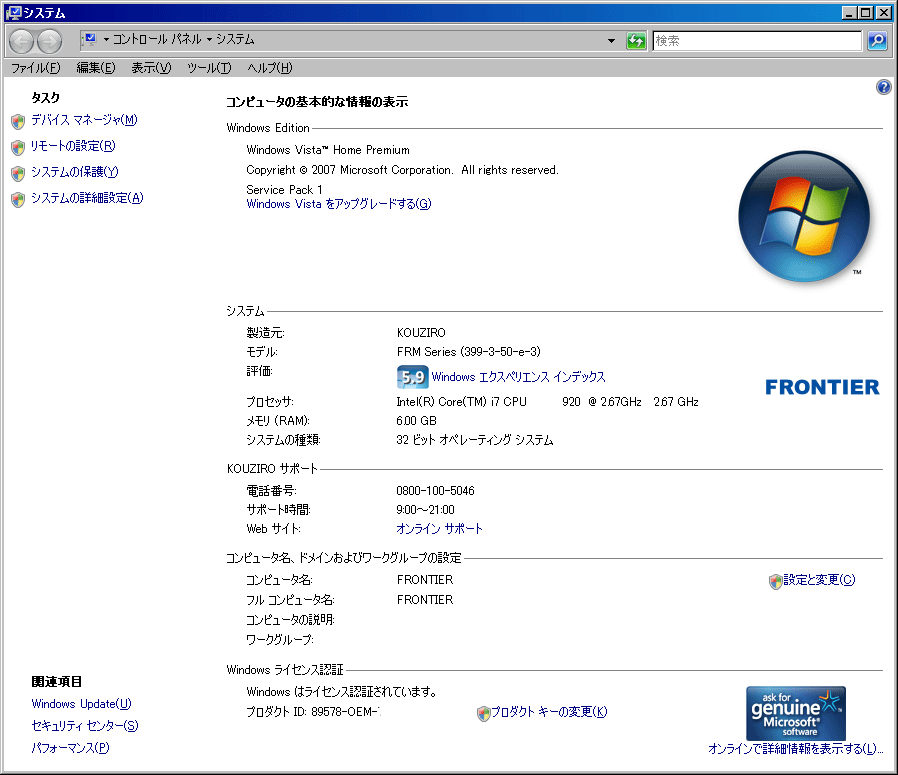Click the shield icon beside システムの保護

pyautogui.click(x=18, y=173)
